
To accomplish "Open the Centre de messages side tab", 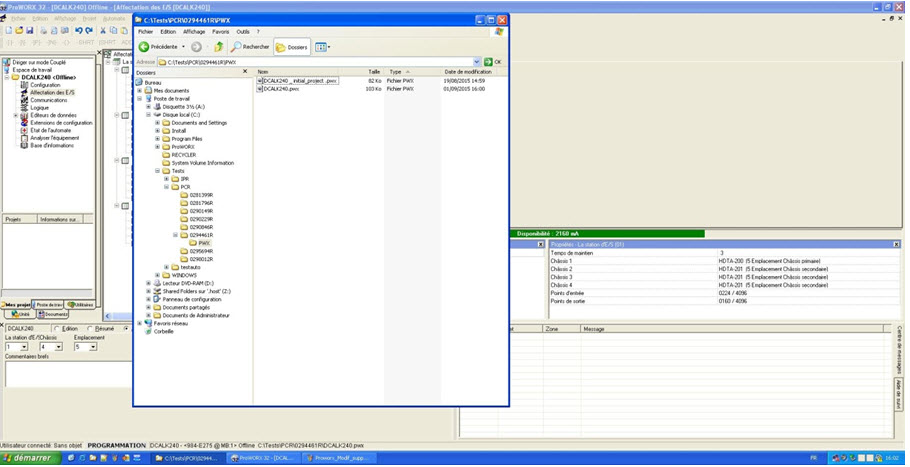I will tap(899, 349).
